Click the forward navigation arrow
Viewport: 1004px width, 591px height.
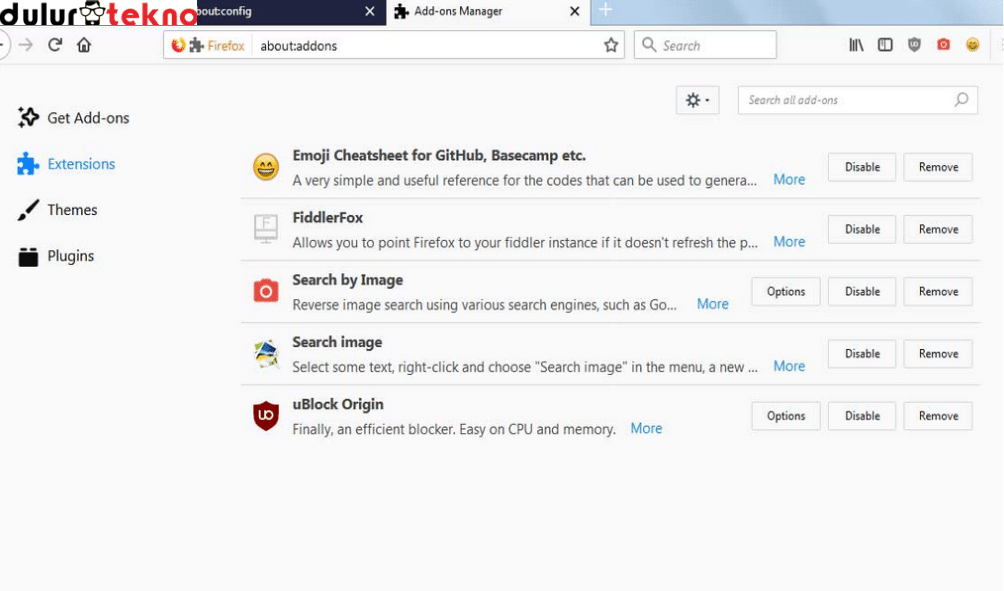pos(26,45)
